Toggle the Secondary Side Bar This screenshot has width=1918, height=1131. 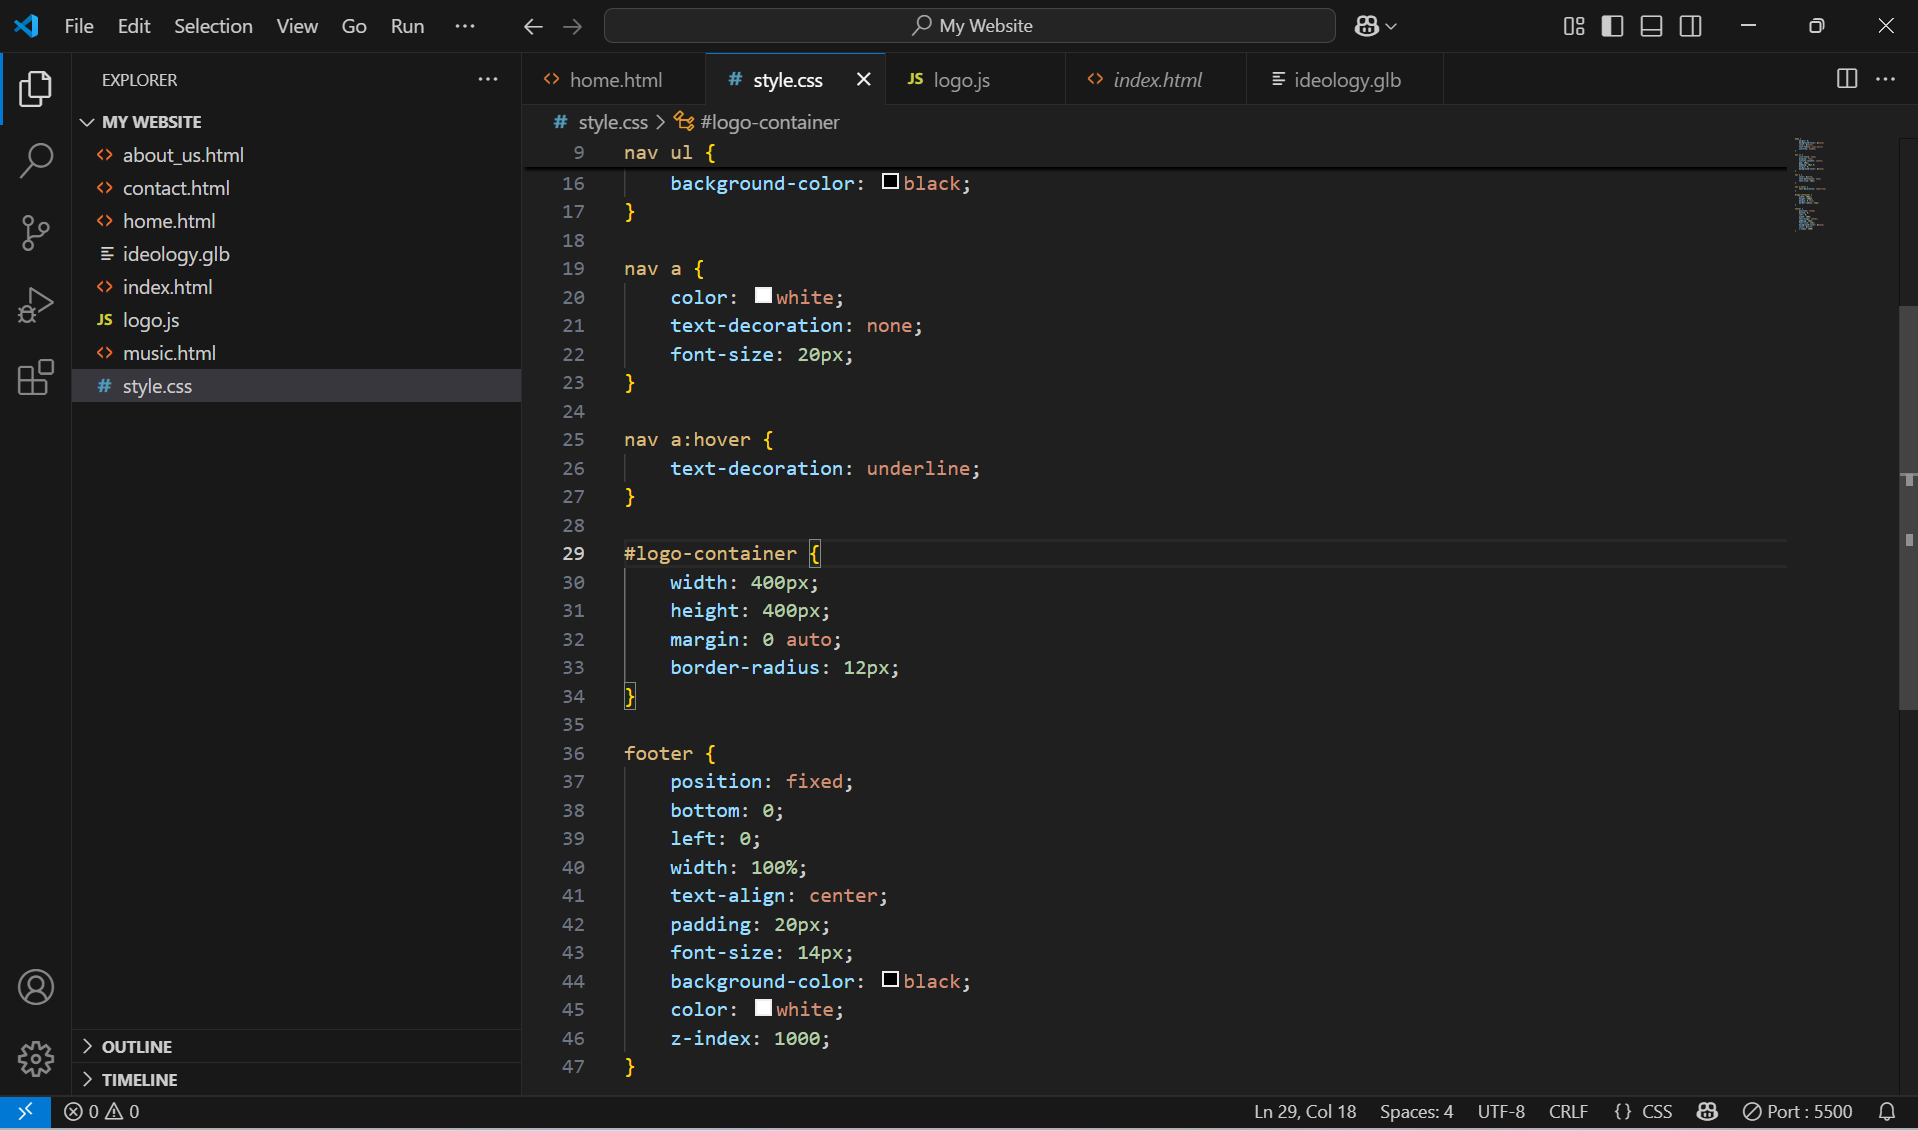point(1690,26)
